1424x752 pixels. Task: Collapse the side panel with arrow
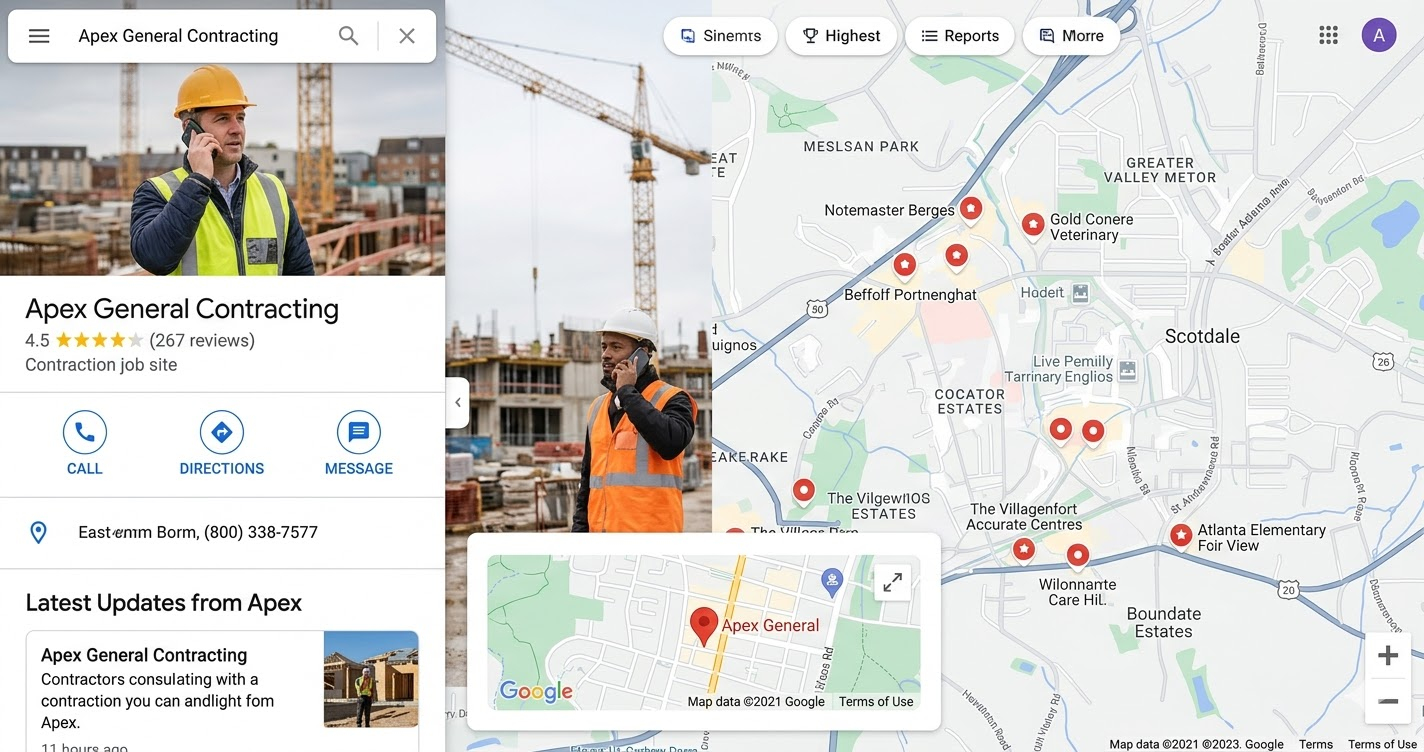458,403
